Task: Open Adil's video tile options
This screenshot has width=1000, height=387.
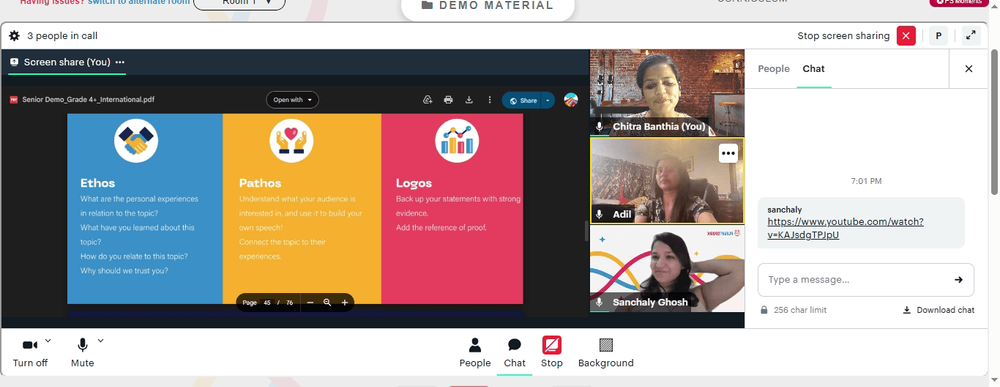Action: click(728, 153)
